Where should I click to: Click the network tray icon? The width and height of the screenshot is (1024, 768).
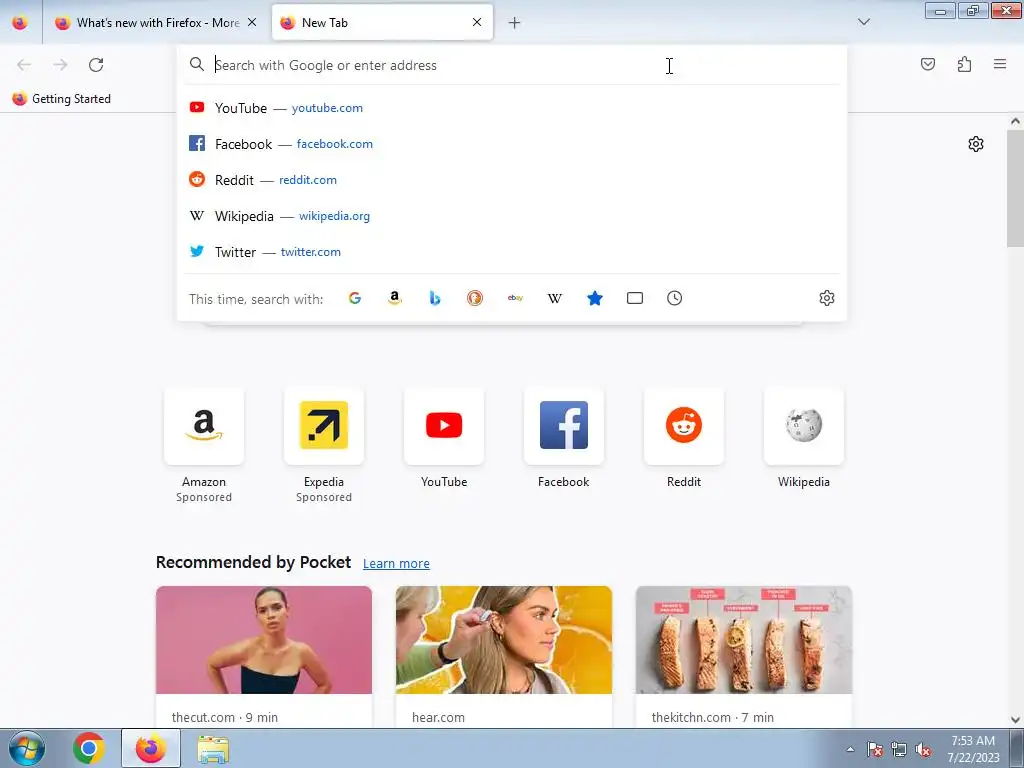(x=899, y=750)
